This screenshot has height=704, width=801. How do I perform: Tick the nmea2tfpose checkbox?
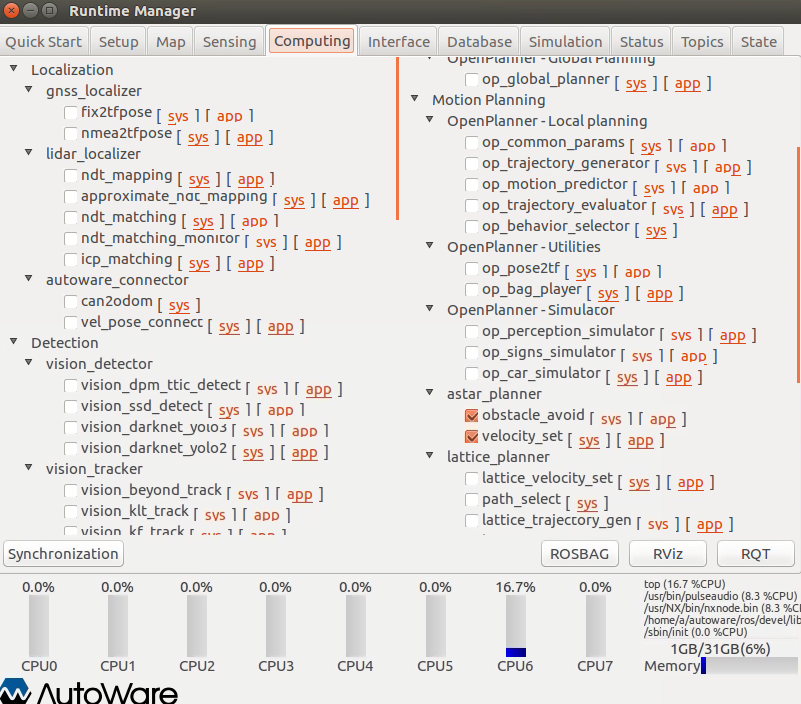click(71, 133)
